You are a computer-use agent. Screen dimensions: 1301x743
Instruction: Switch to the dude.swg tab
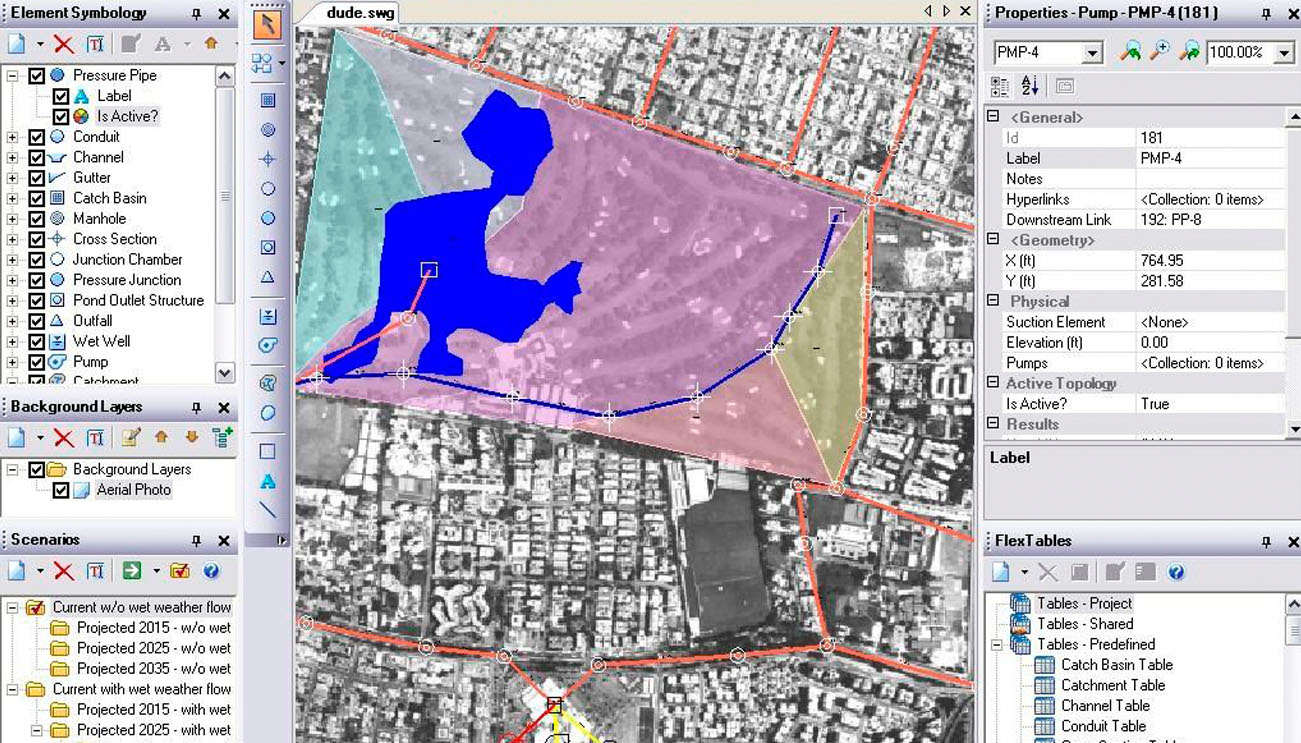(x=360, y=13)
